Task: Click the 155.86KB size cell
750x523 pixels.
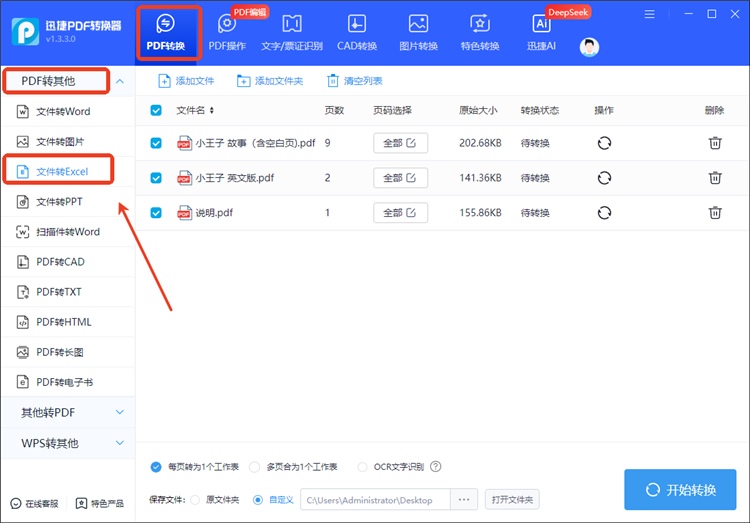Action: pos(480,212)
